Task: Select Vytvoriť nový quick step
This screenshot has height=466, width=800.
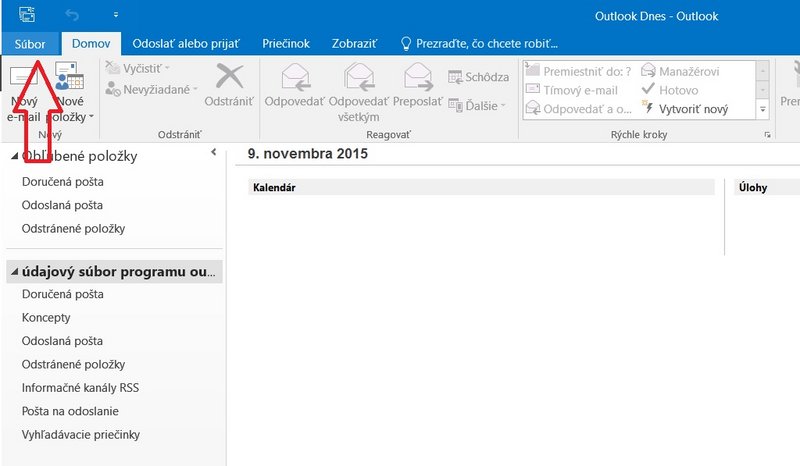Action: (x=684, y=109)
